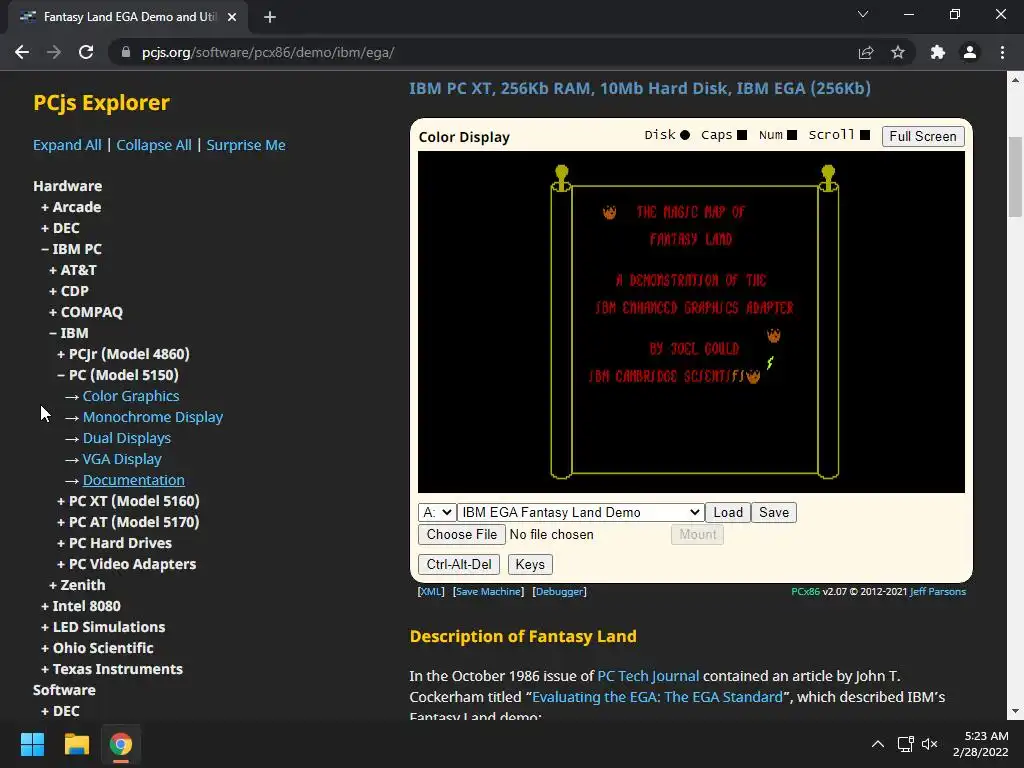Expand the Ohio Scientific tree node
This screenshot has height=768, width=1024.
(97, 648)
